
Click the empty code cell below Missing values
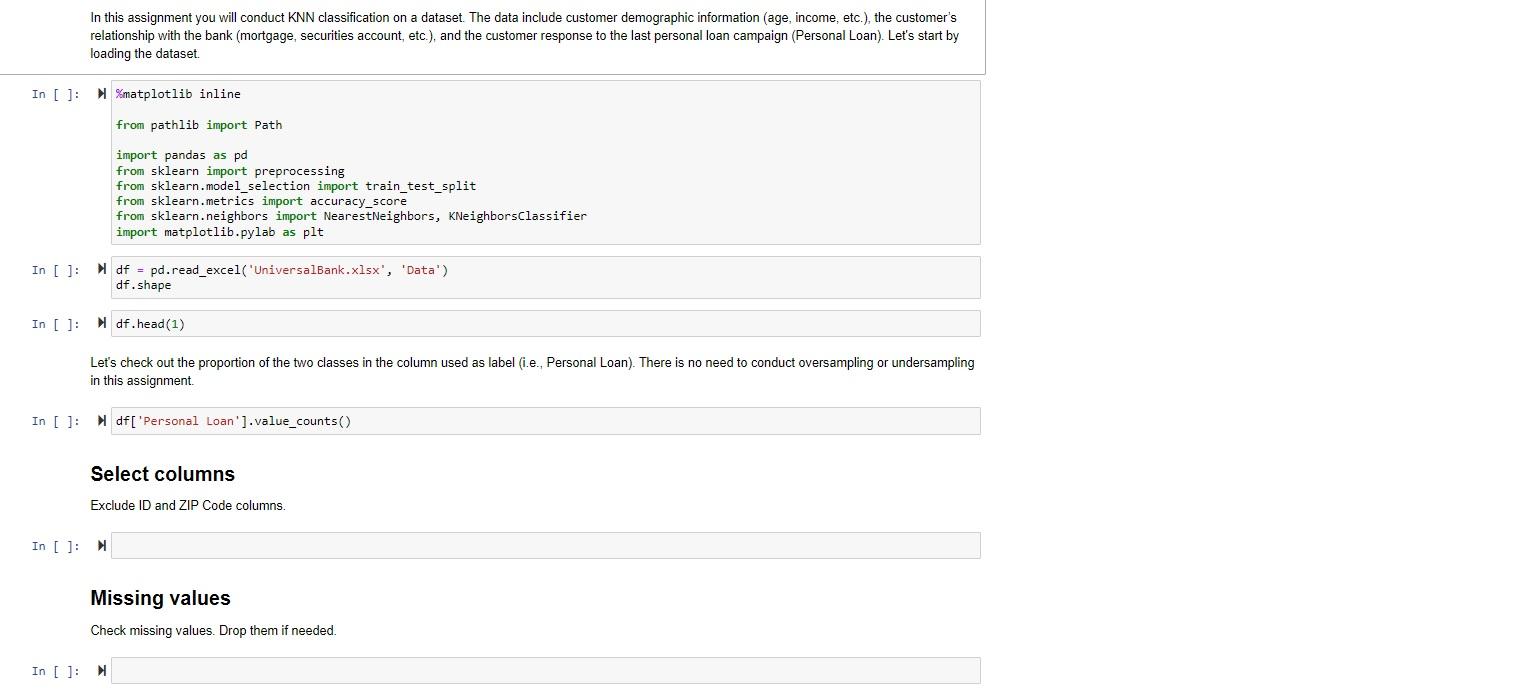[546, 671]
